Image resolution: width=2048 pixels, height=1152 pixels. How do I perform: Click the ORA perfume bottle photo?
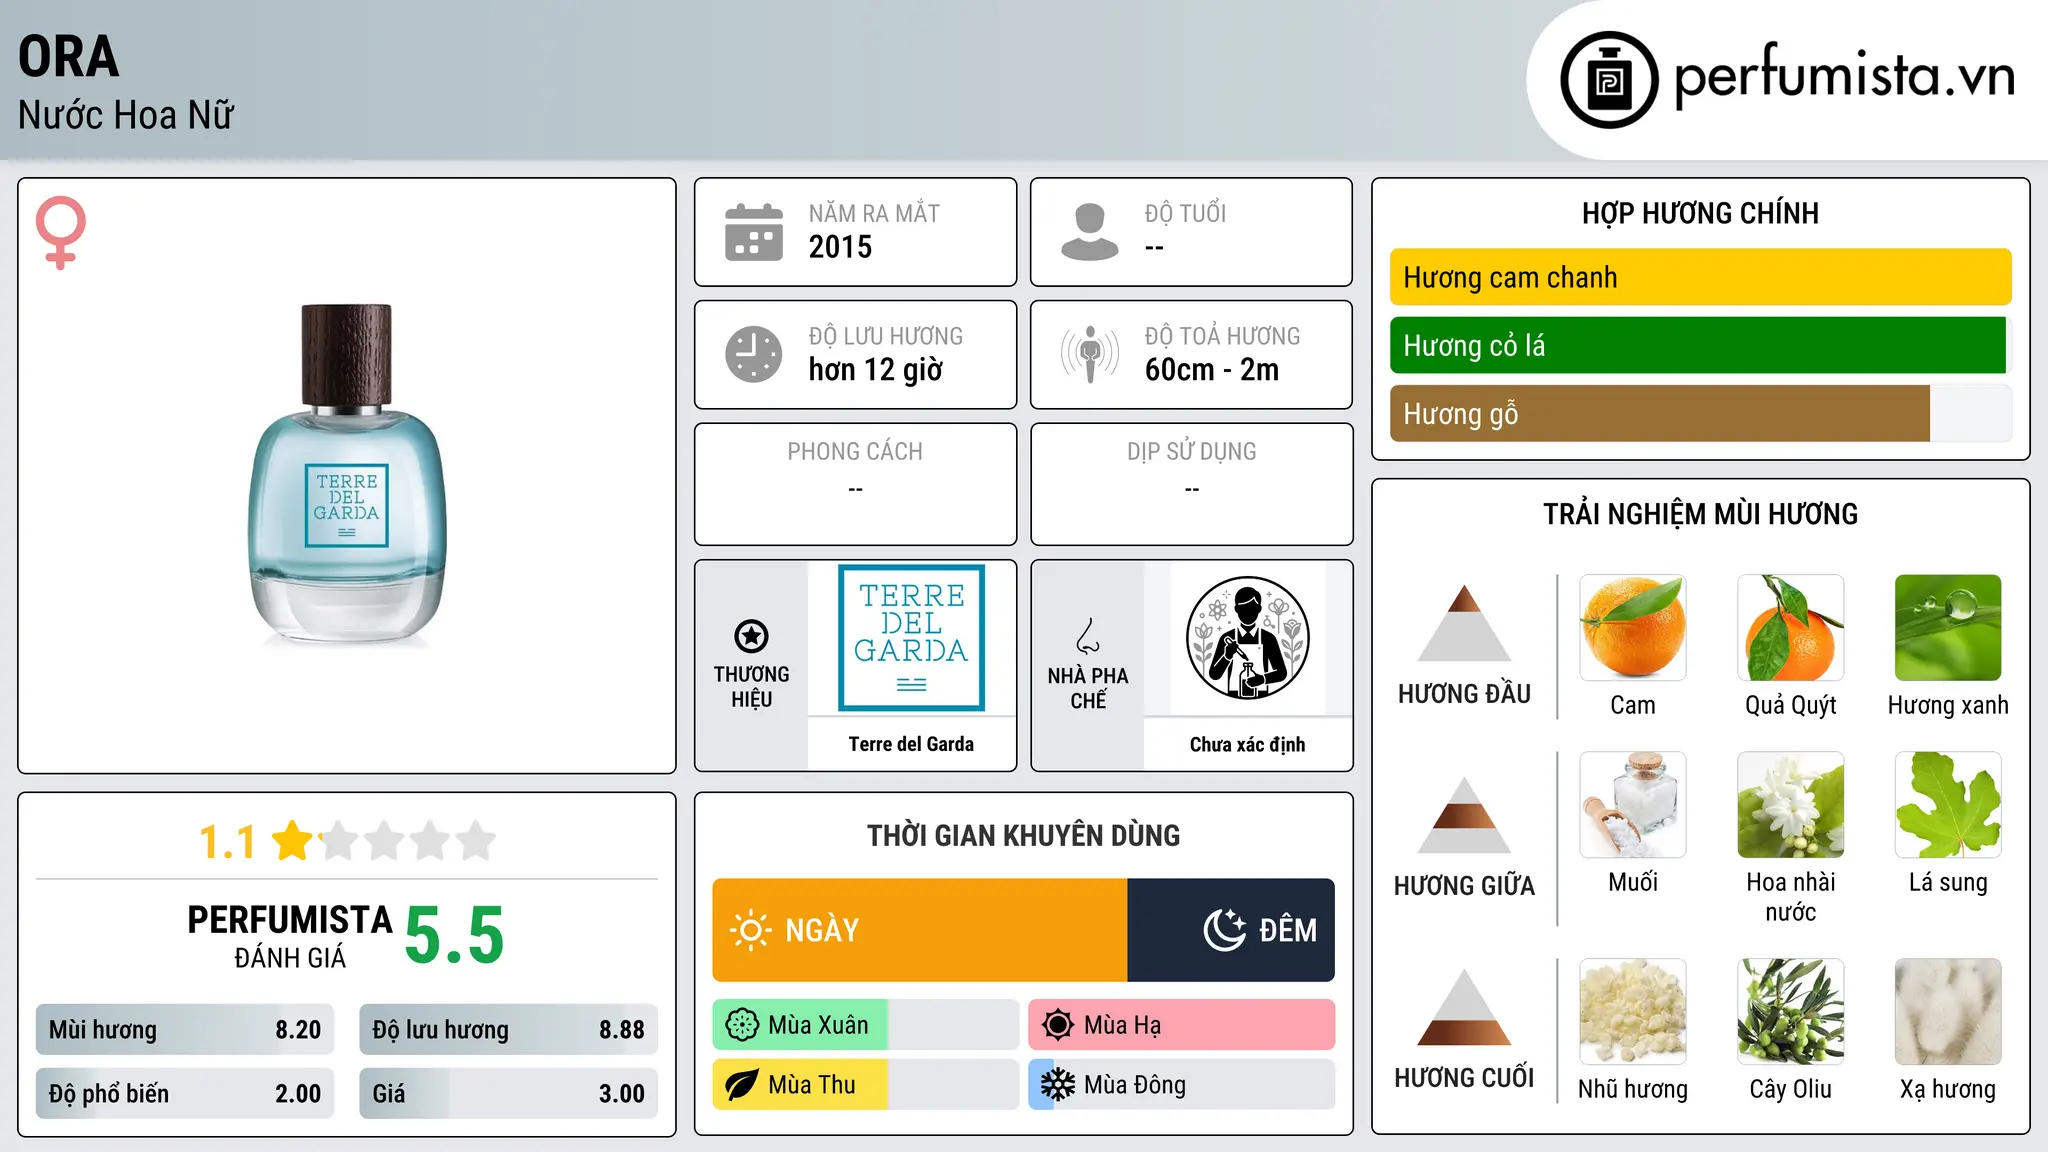[x=347, y=475]
